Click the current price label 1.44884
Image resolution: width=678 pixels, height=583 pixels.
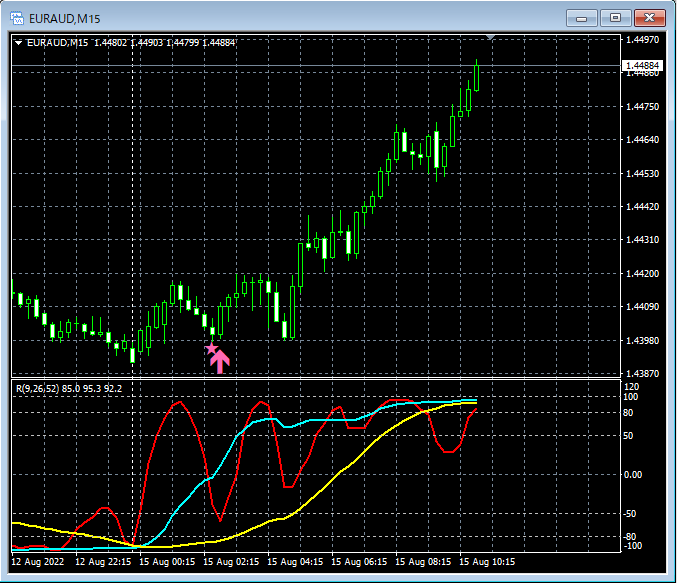click(642, 65)
